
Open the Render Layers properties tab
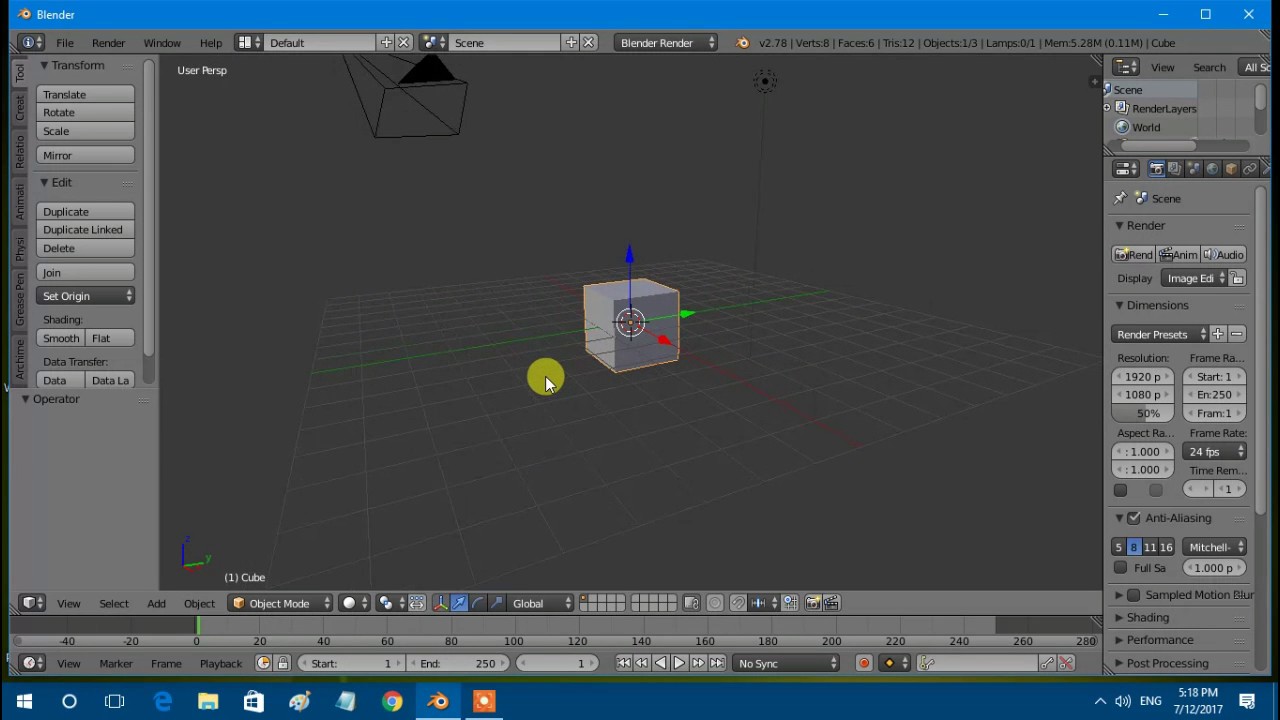click(1175, 169)
